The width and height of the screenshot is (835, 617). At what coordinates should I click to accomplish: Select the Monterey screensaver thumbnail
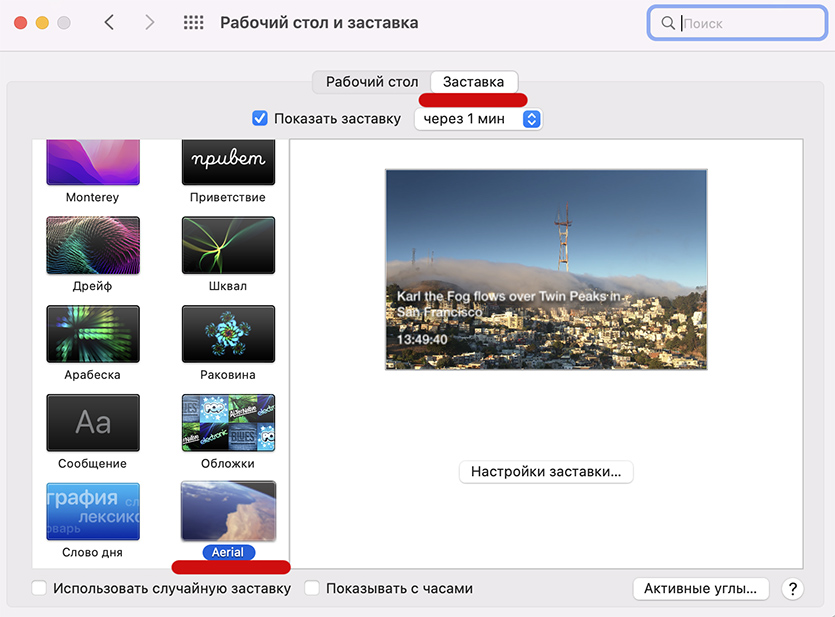coord(92,163)
